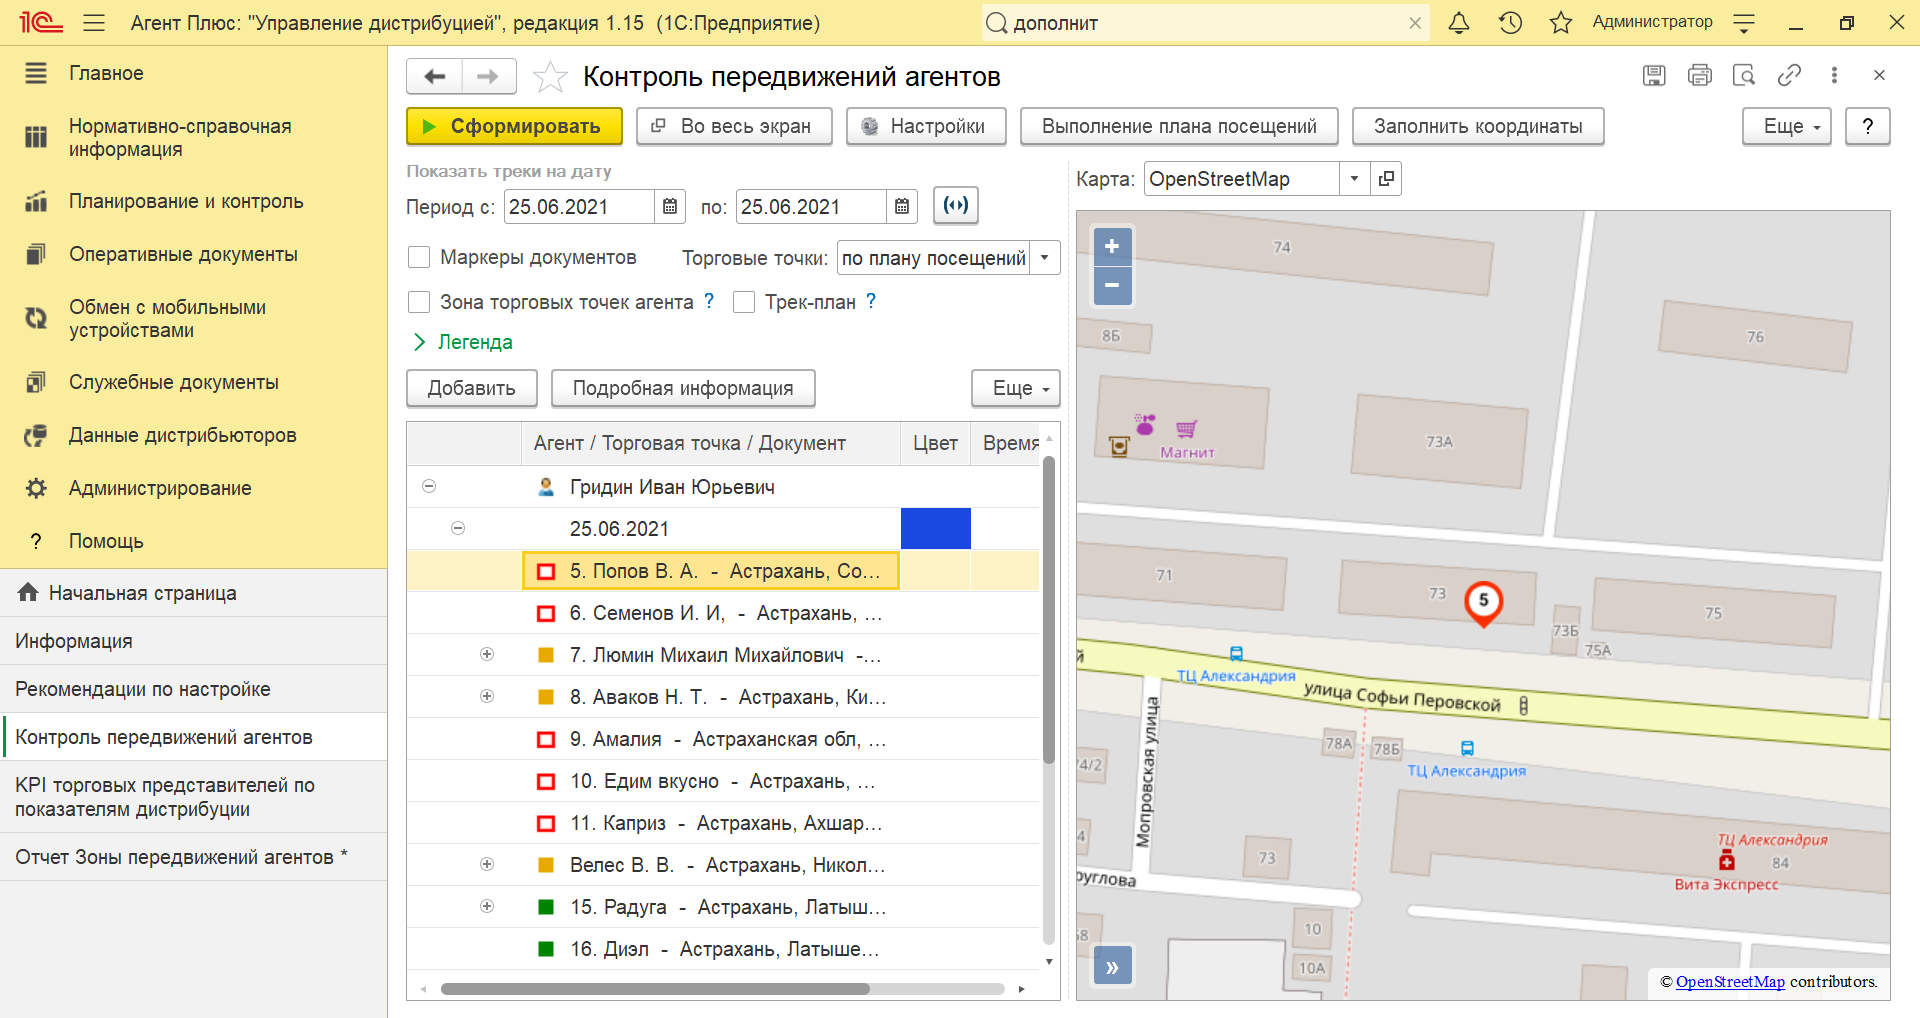Screen dimensions: 1920x1018
Task: Zoom out on the map
Action: click(1112, 286)
